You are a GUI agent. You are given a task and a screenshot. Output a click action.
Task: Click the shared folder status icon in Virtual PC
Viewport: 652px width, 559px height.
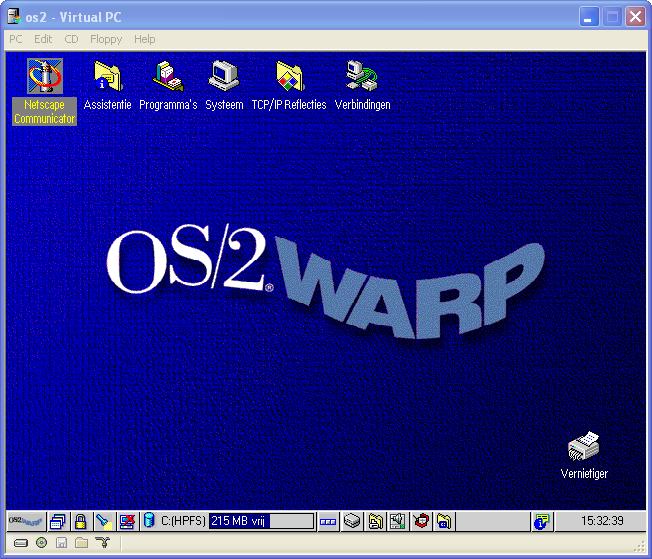(x=82, y=542)
